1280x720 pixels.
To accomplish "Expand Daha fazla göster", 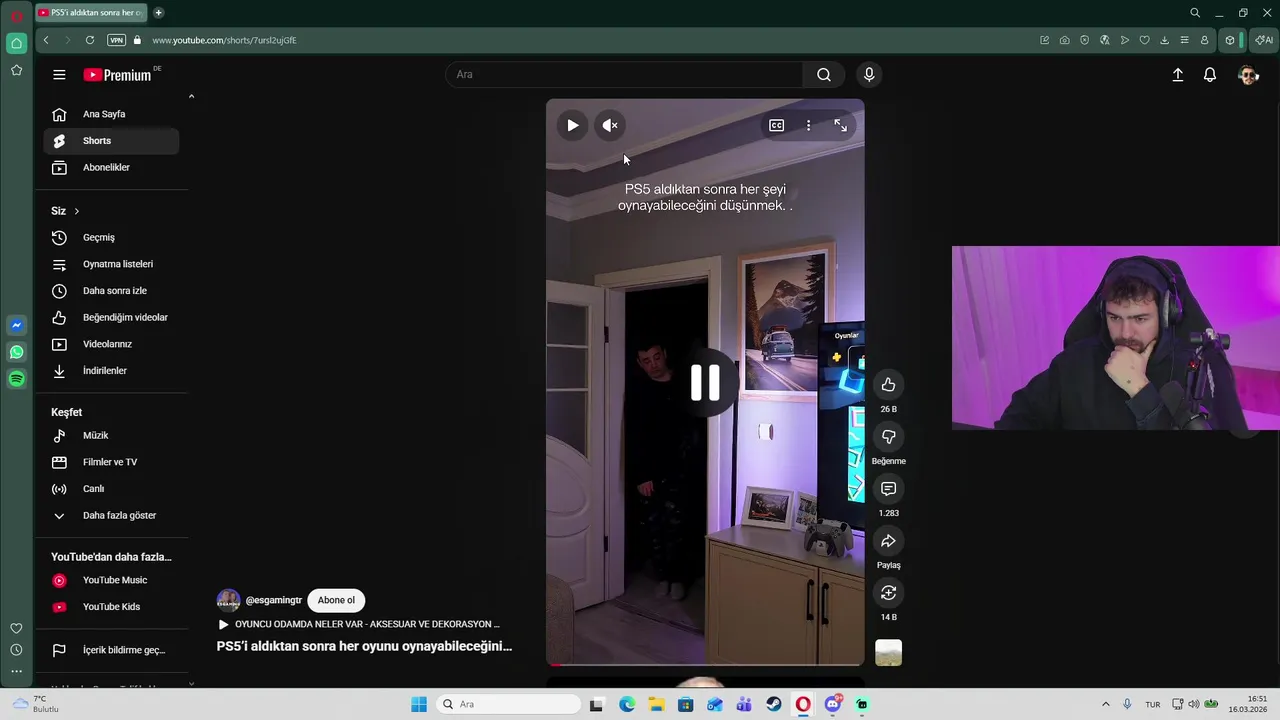I will (112, 515).
